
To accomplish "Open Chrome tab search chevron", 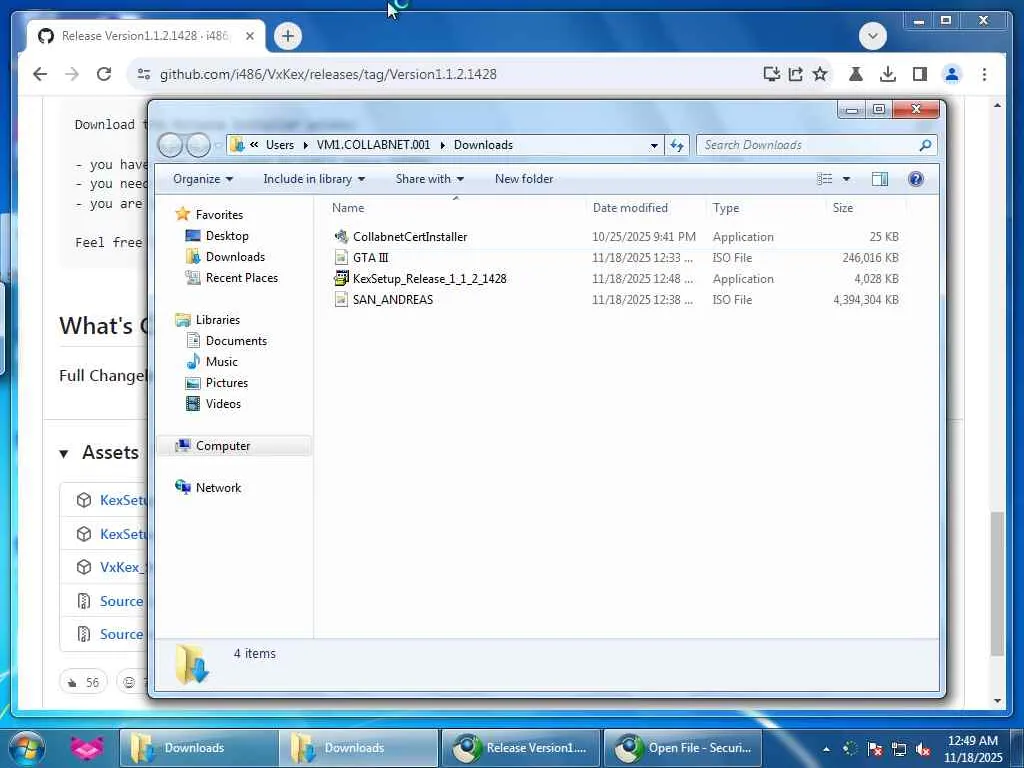I will [x=872, y=36].
